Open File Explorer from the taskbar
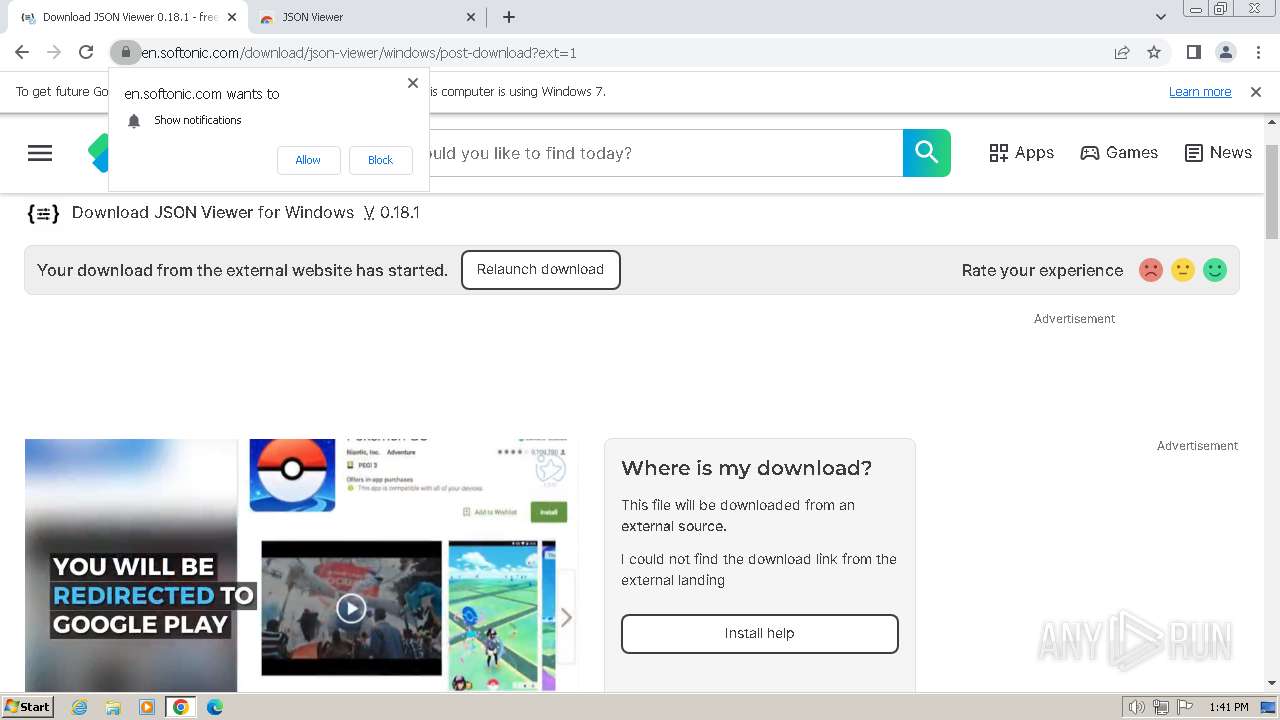1280x720 pixels. (x=113, y=707)
